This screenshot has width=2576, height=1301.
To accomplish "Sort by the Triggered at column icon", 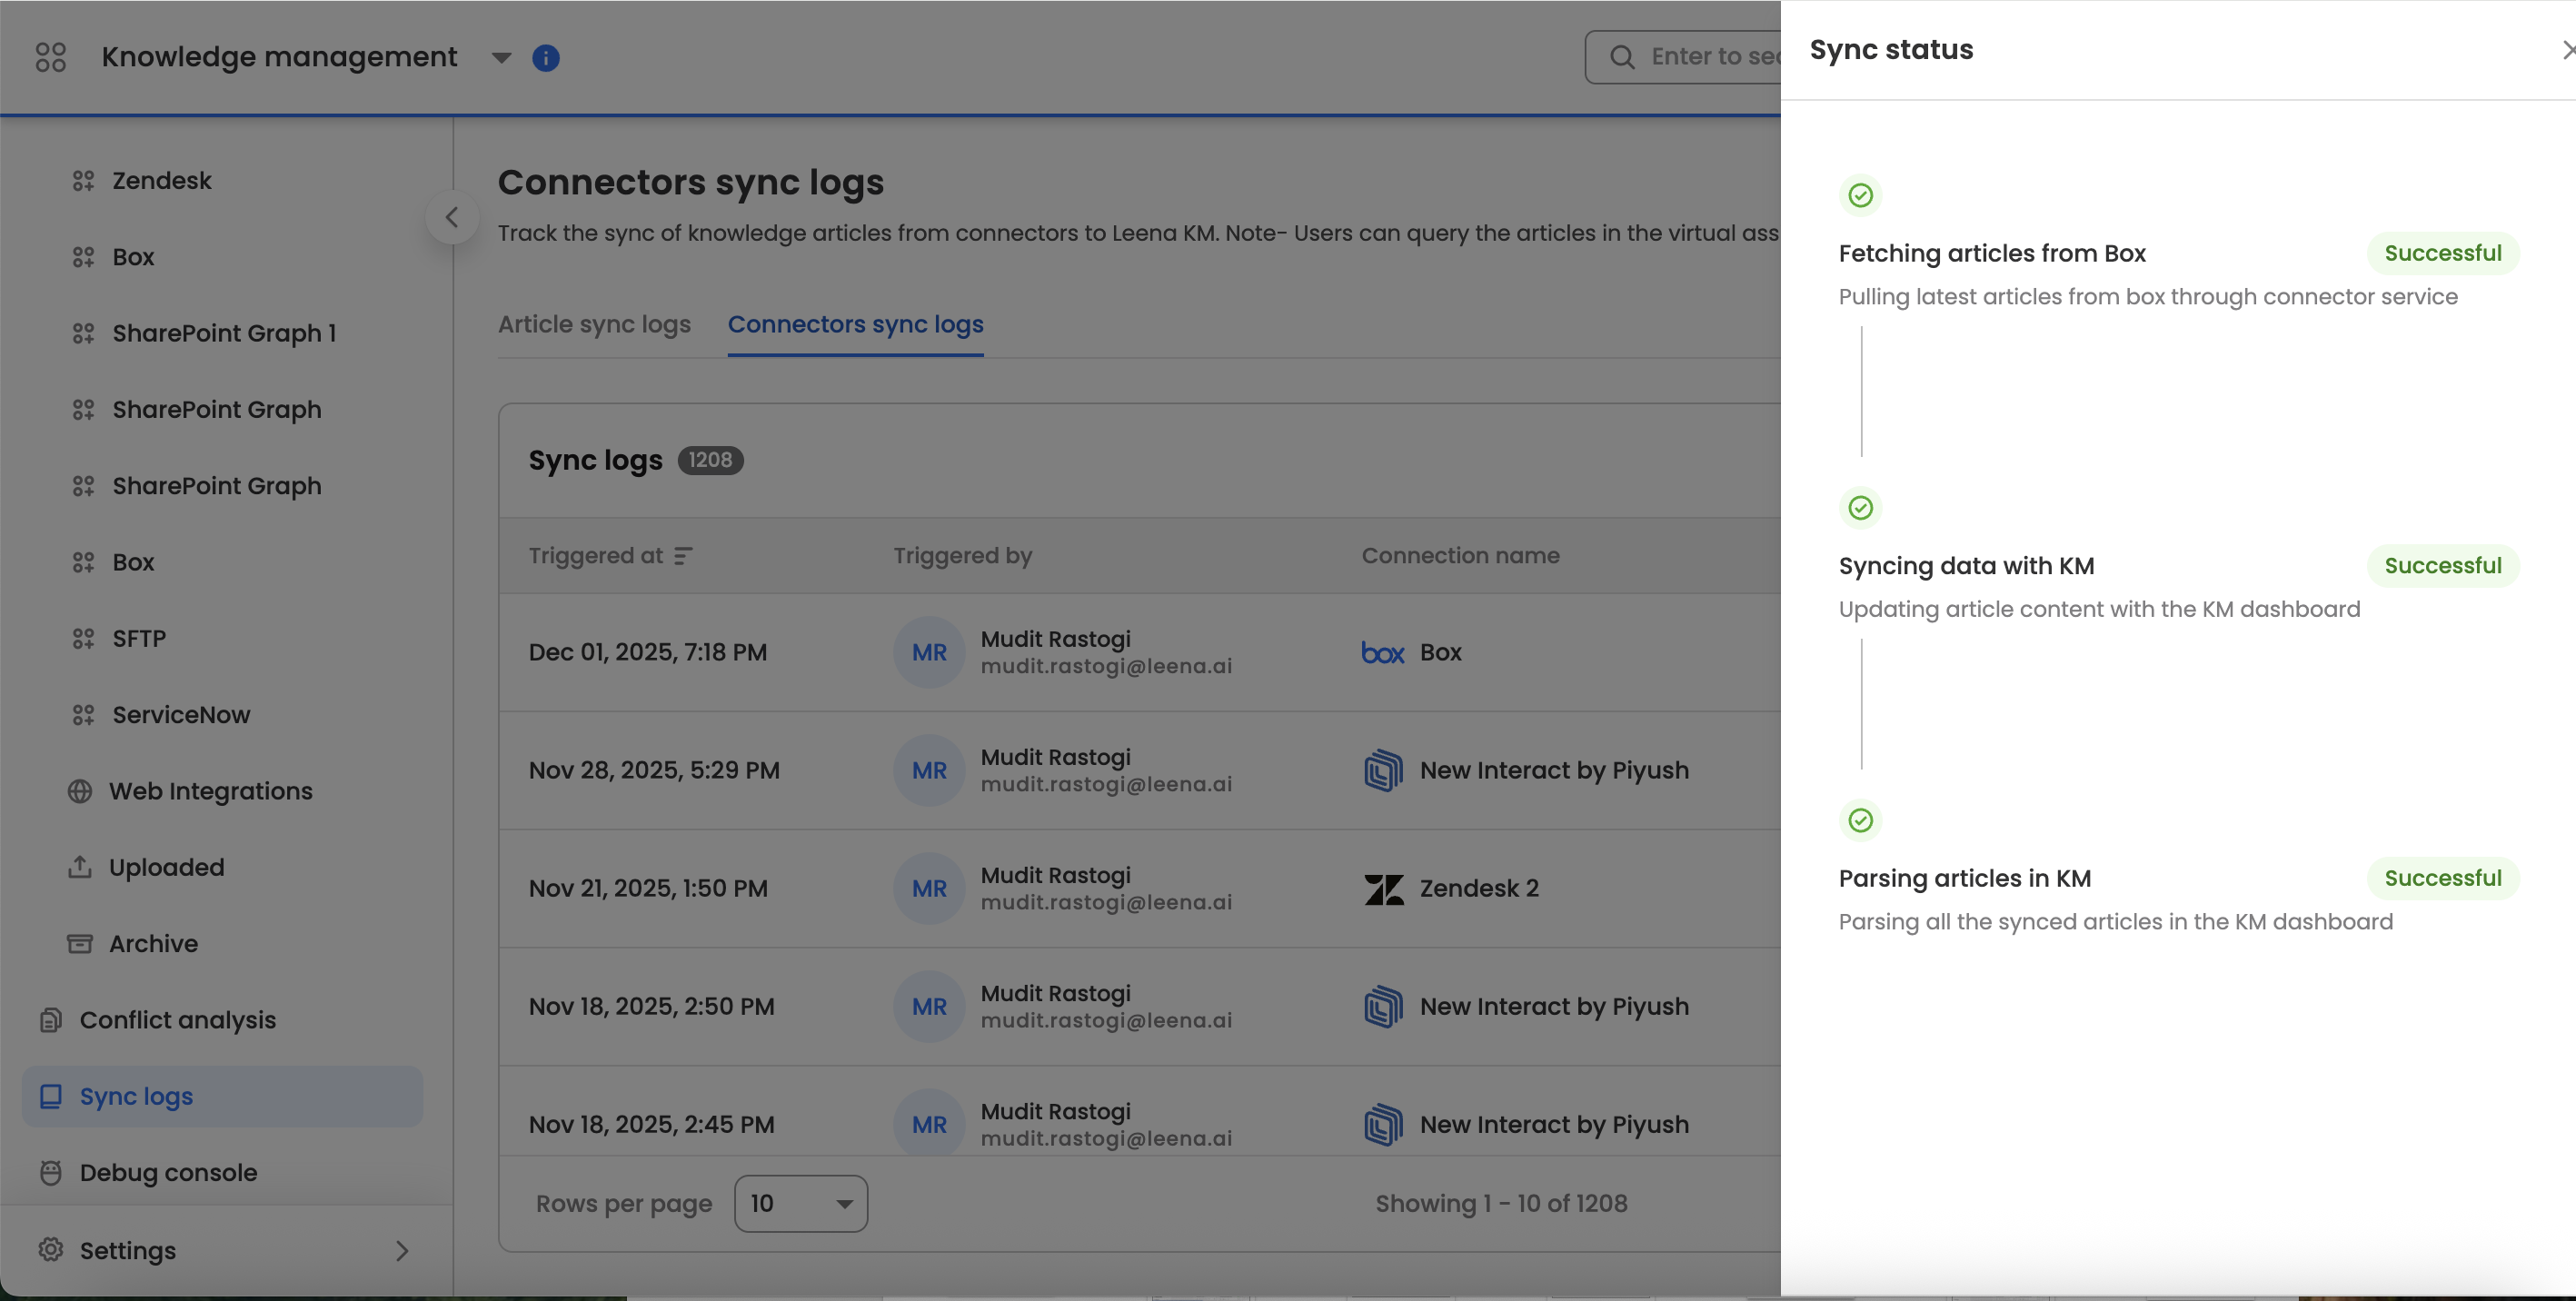I will [683, 556].
